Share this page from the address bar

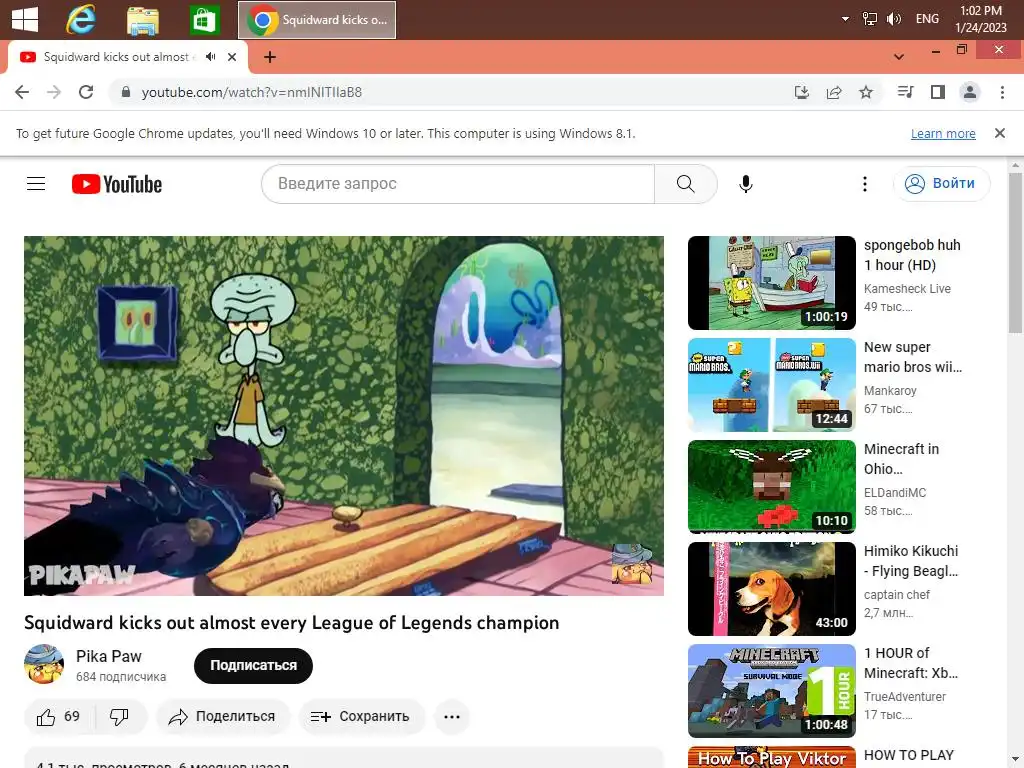click(834, 92)
